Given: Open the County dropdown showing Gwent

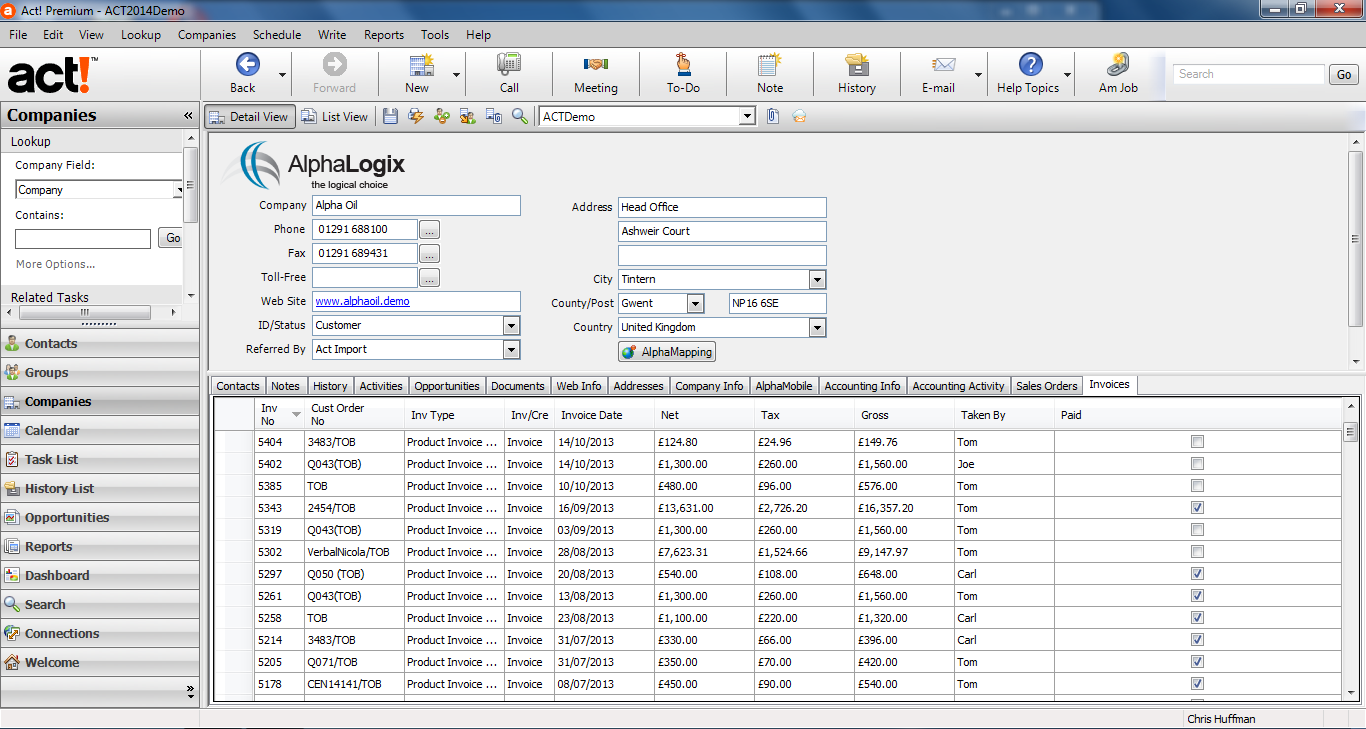Looking at the screenshot, I should coord(695,303).
